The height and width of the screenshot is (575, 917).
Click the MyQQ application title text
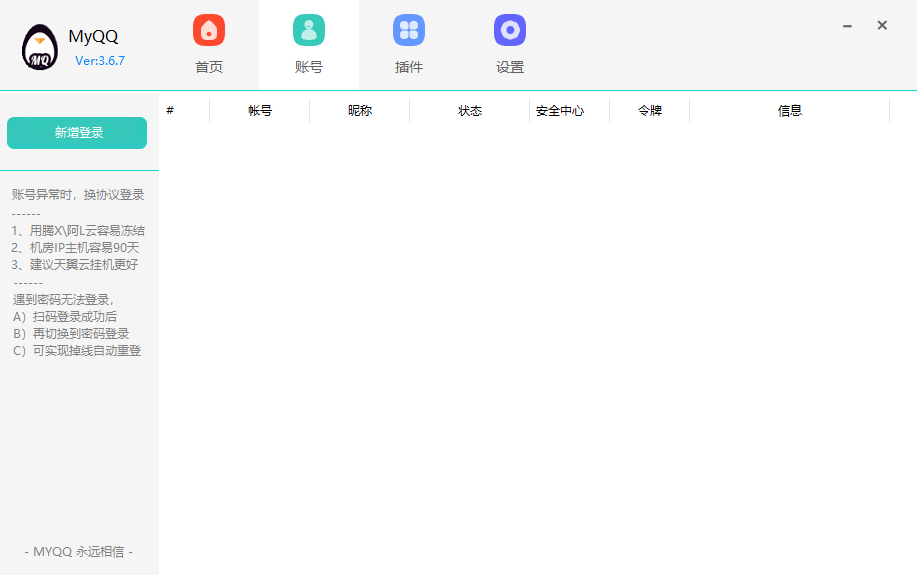93,37
